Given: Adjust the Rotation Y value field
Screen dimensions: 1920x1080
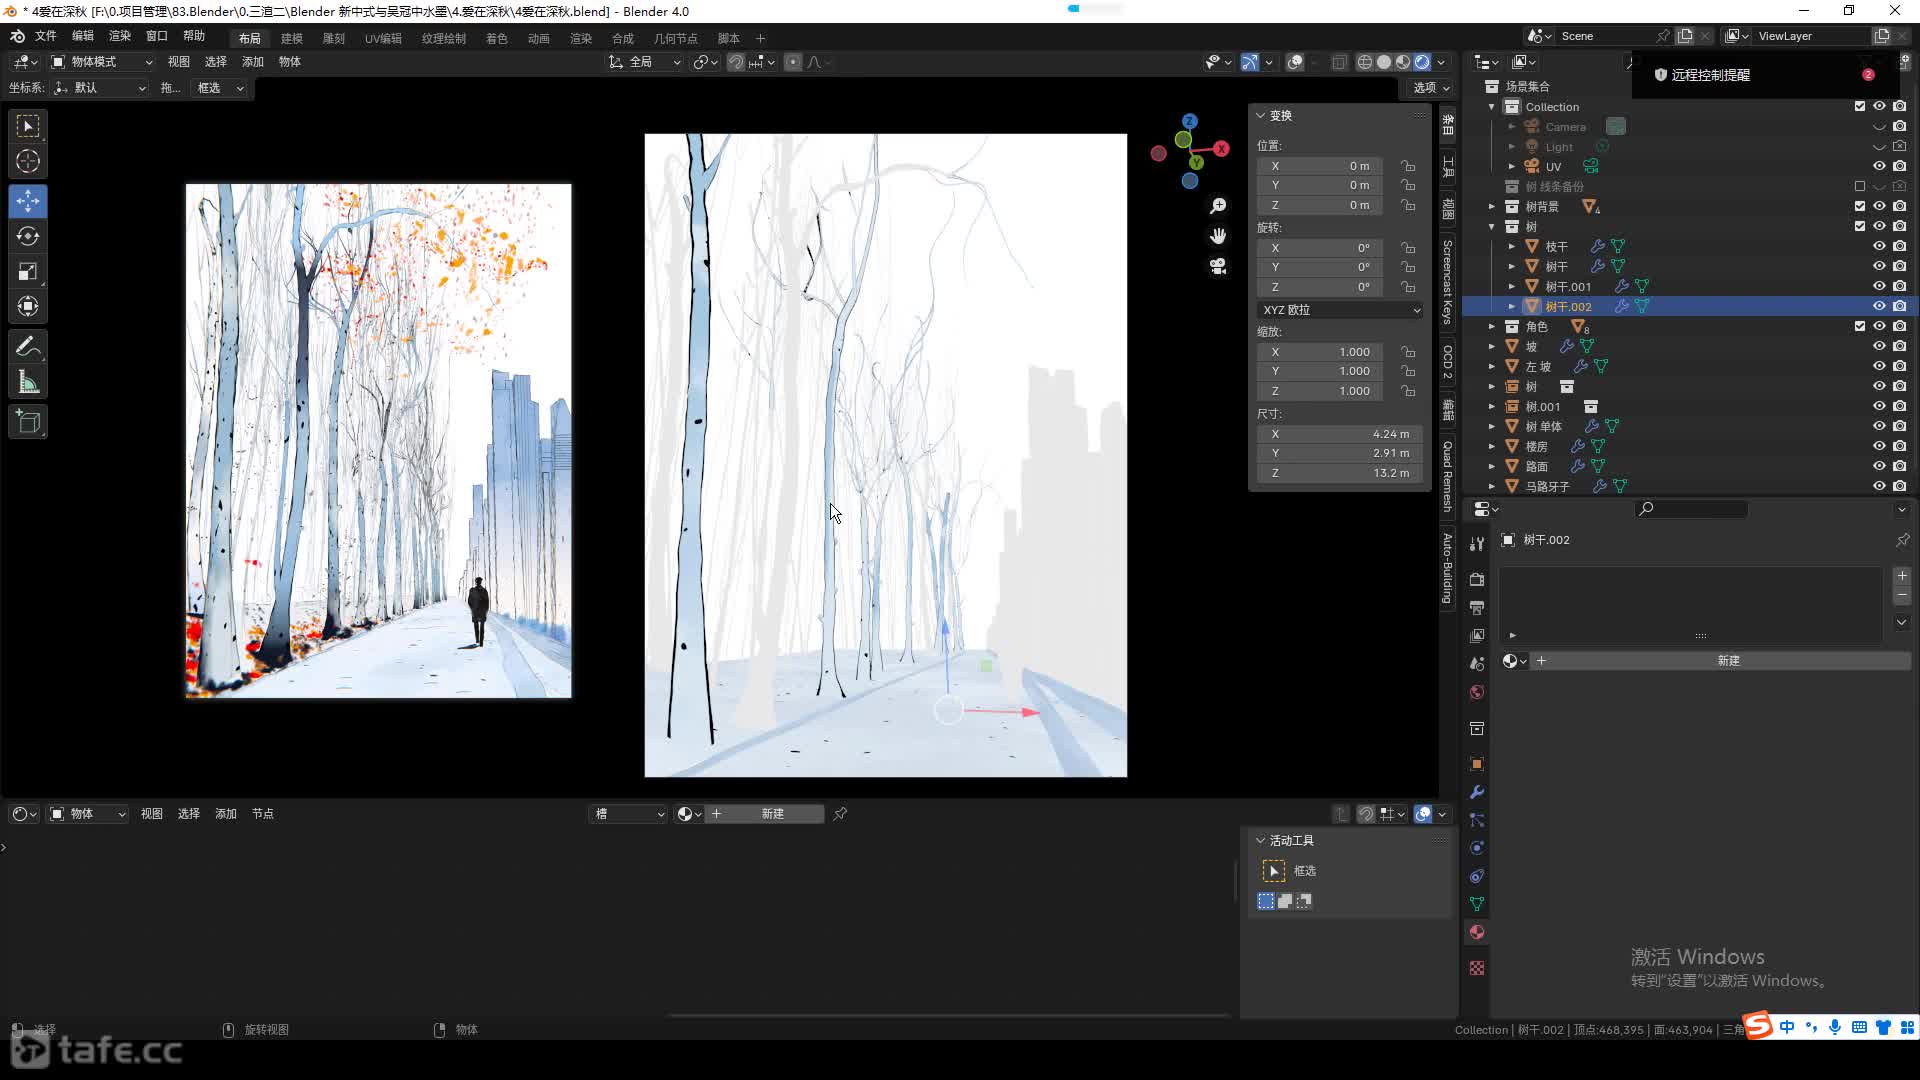Looking at the screenshot, I should [1319, 267].
